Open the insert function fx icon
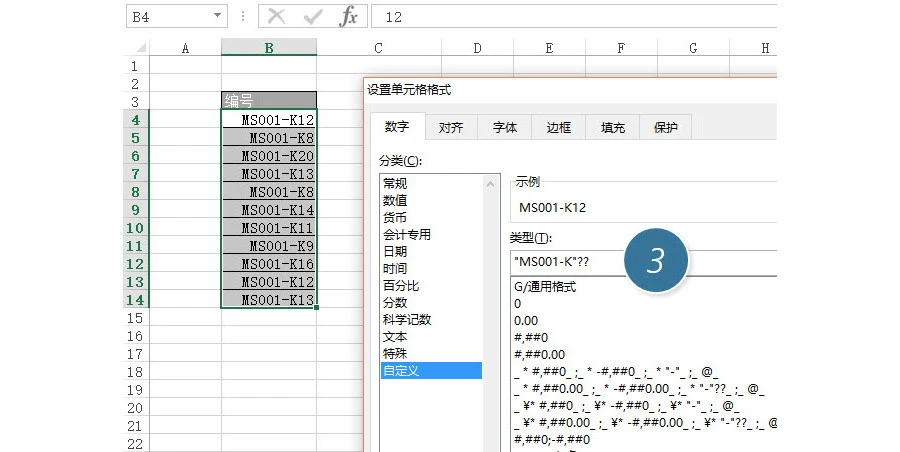The image size is (900, 452). coord(348,17)
